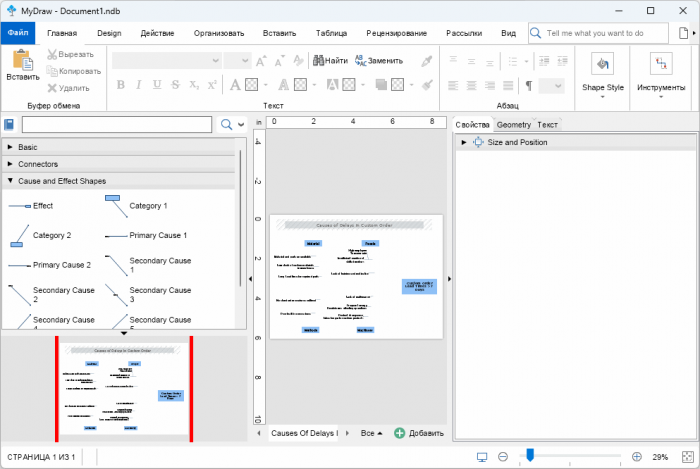Expand the Connectors shapes library
This screenshot has height=469, width=700.
click(38, 164)
